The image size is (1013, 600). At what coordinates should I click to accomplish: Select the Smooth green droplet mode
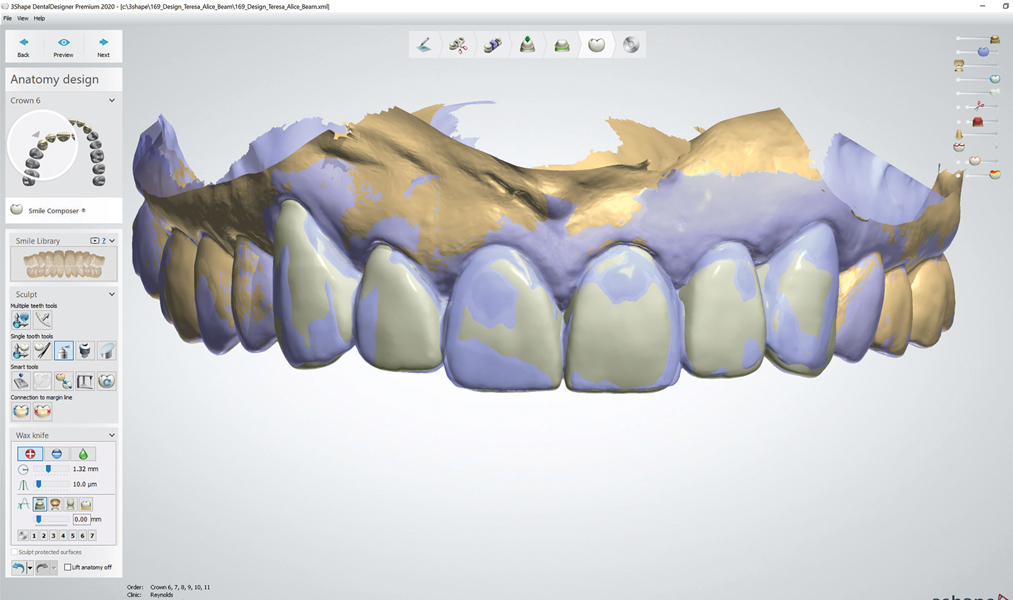[x=83, y=454]
